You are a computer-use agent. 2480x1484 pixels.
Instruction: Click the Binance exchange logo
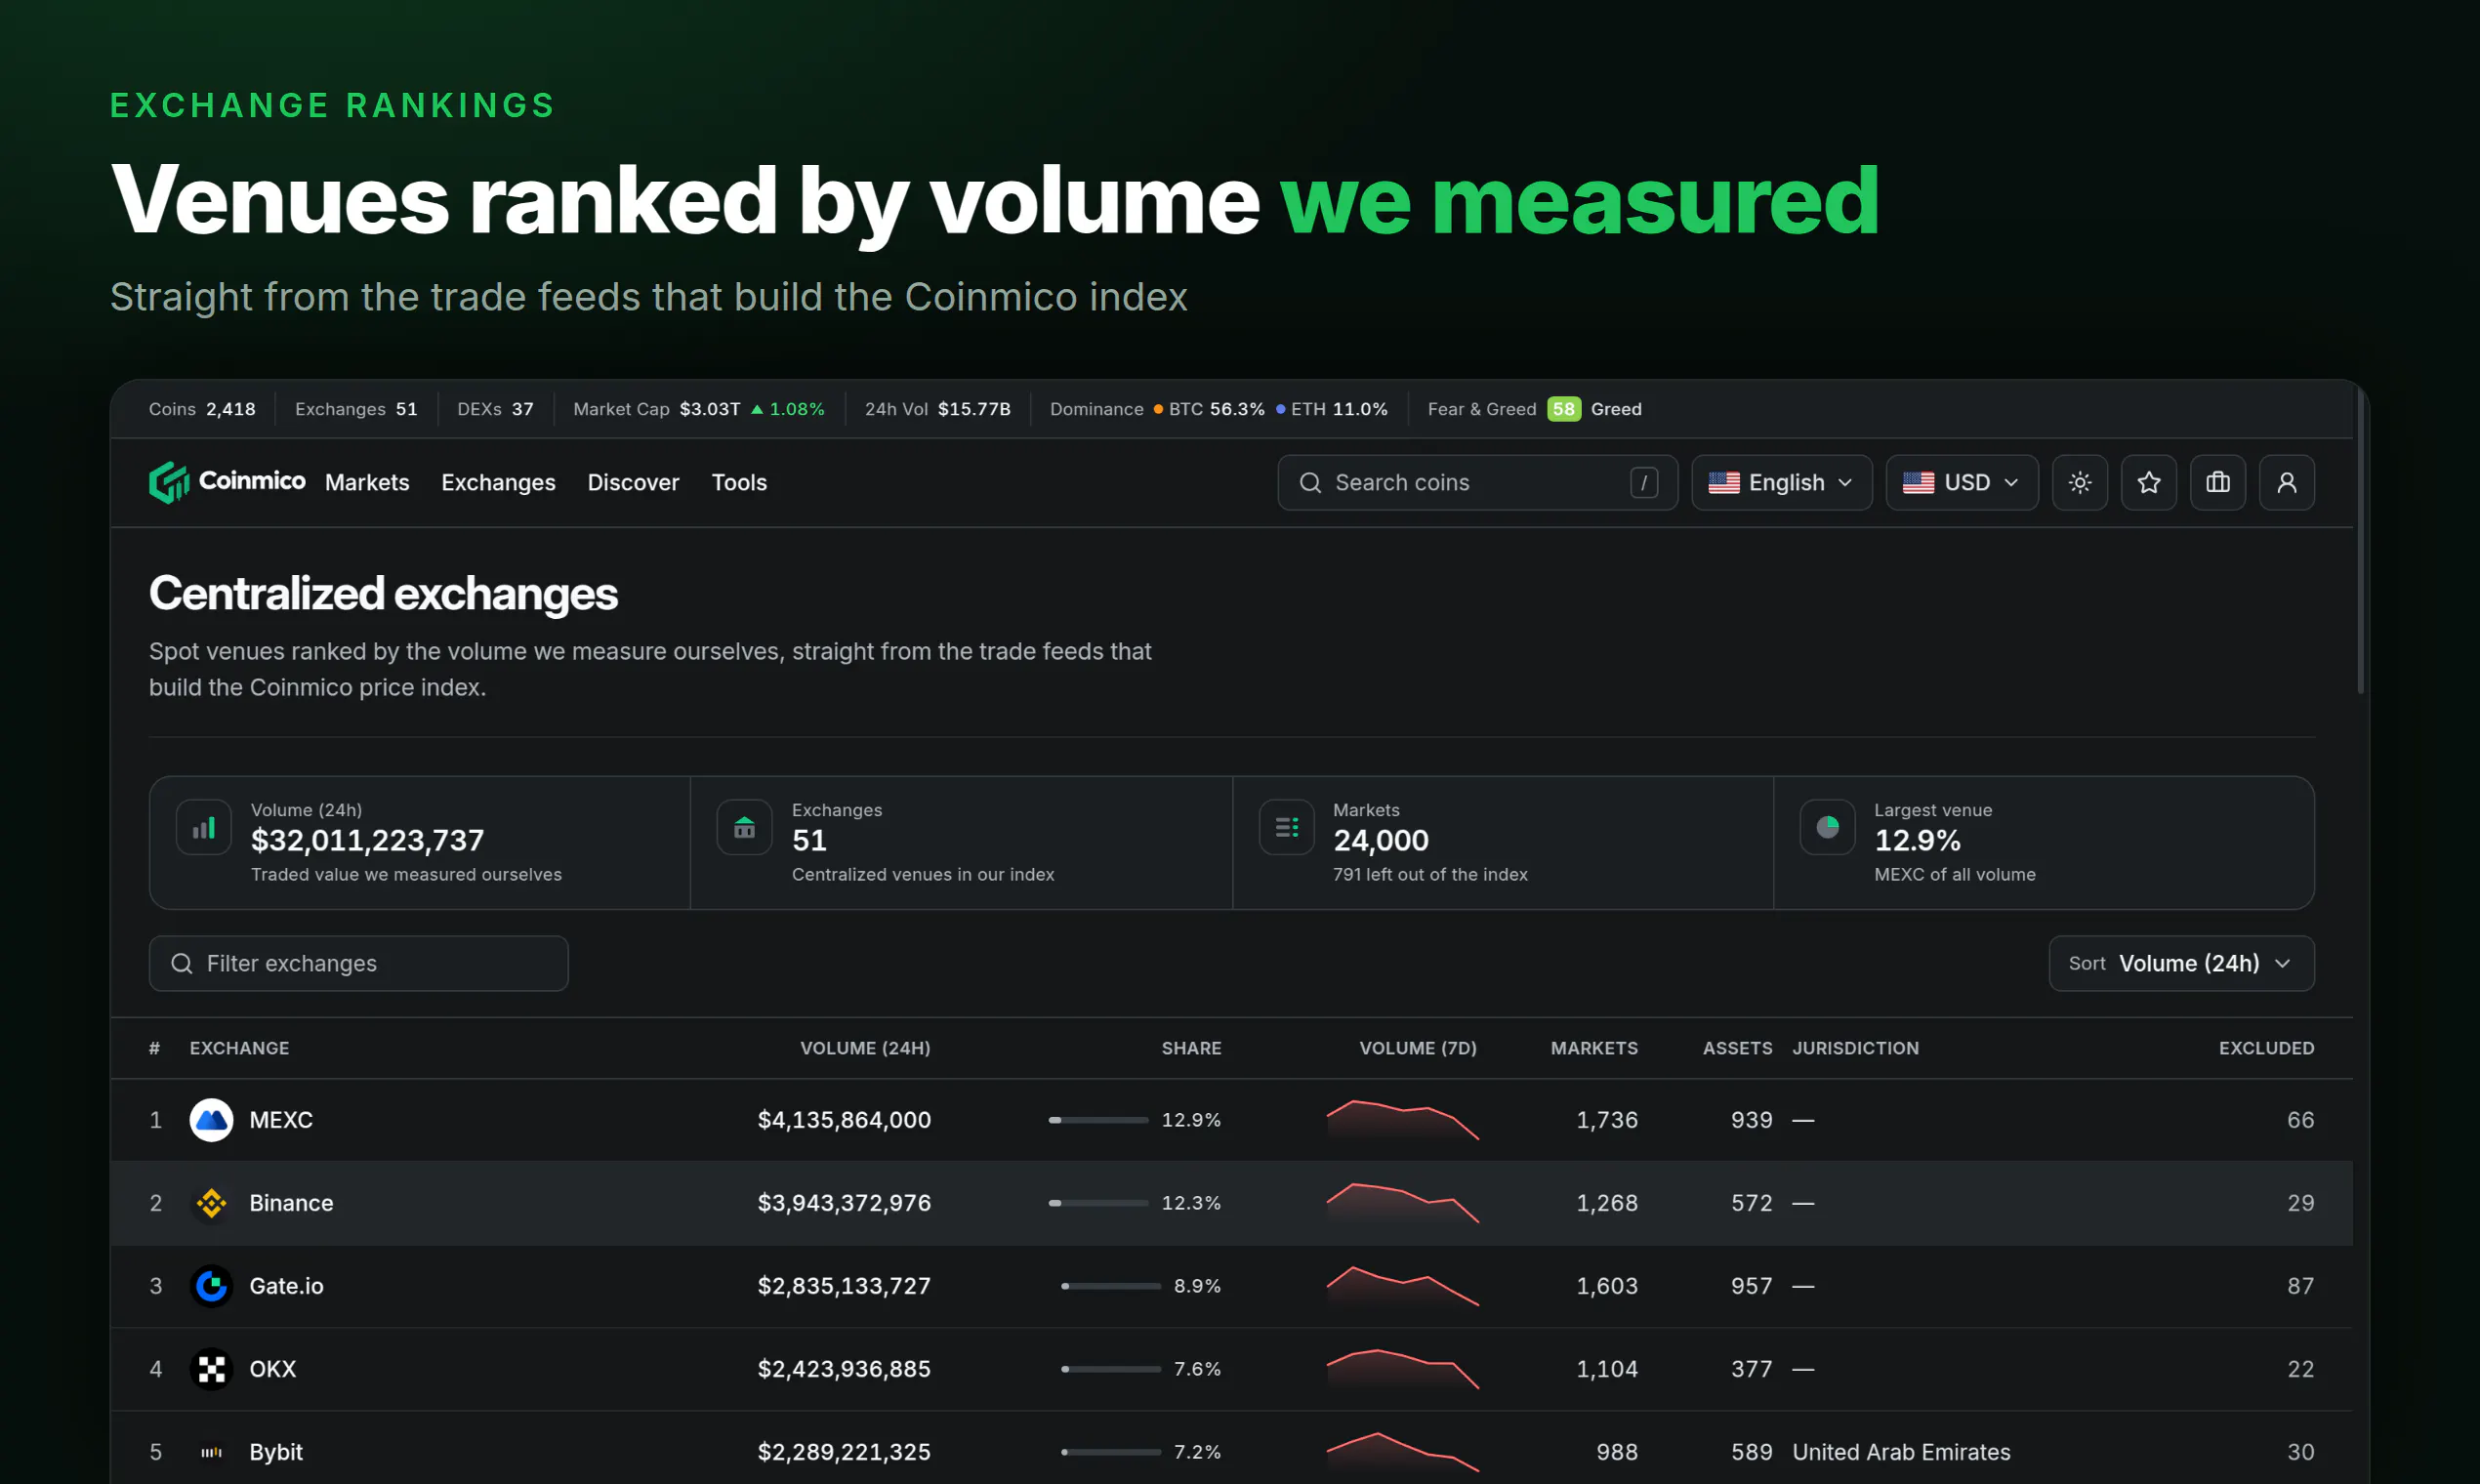point(211,1203)
